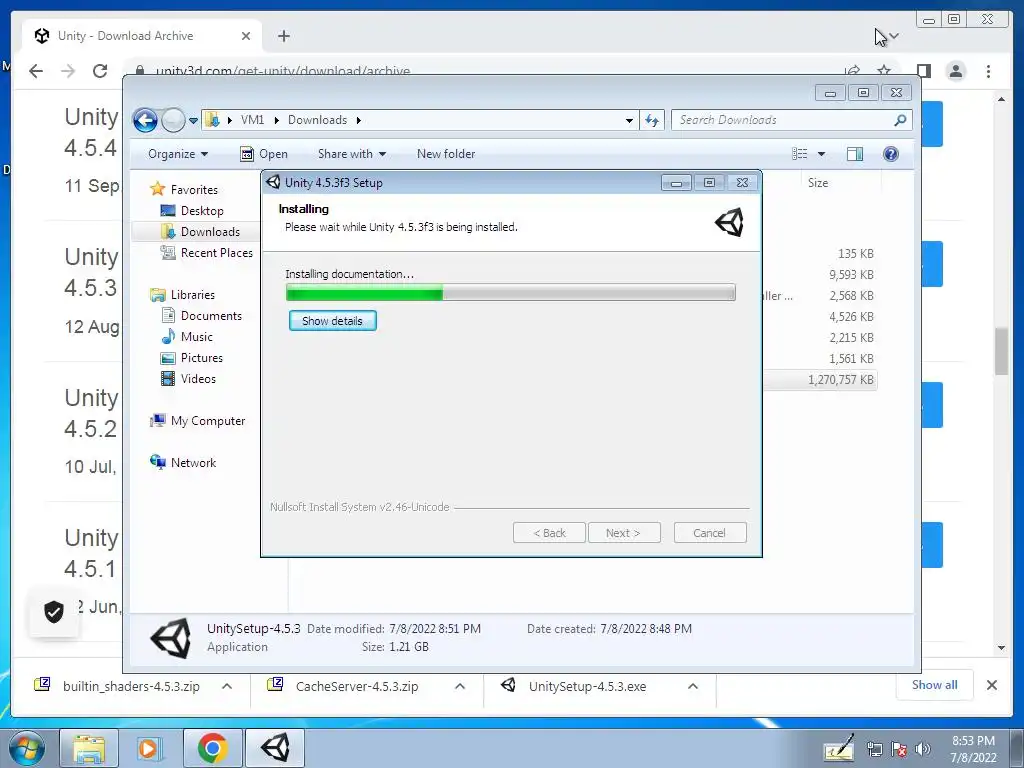Click the shield privacy badge icon
This screenshot has height=768, width=1024.
click(x=54, y=612)
